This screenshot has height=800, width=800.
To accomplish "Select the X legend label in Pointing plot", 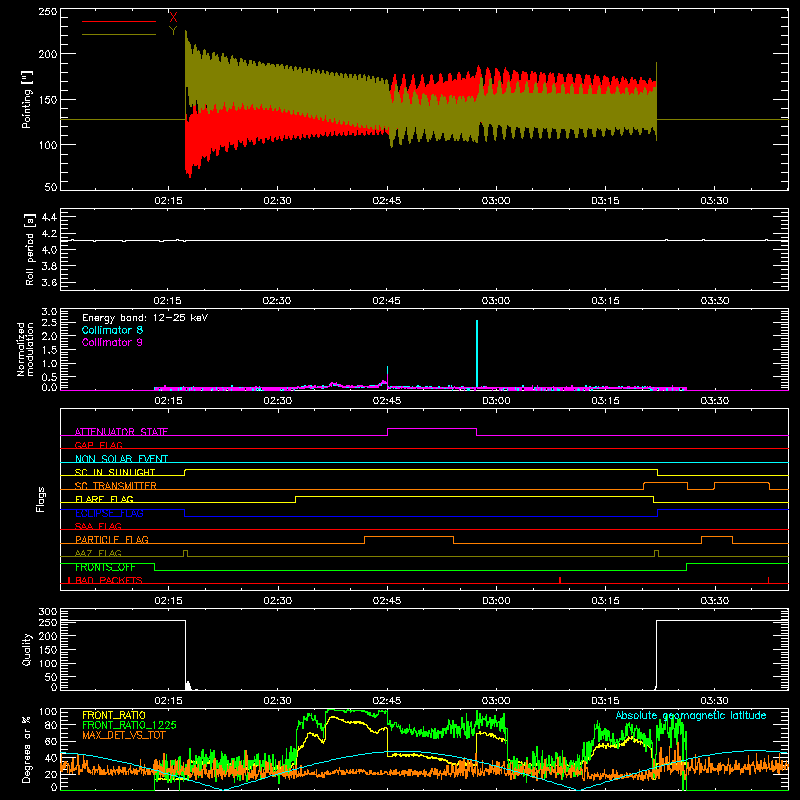I will tap(173, 18).
